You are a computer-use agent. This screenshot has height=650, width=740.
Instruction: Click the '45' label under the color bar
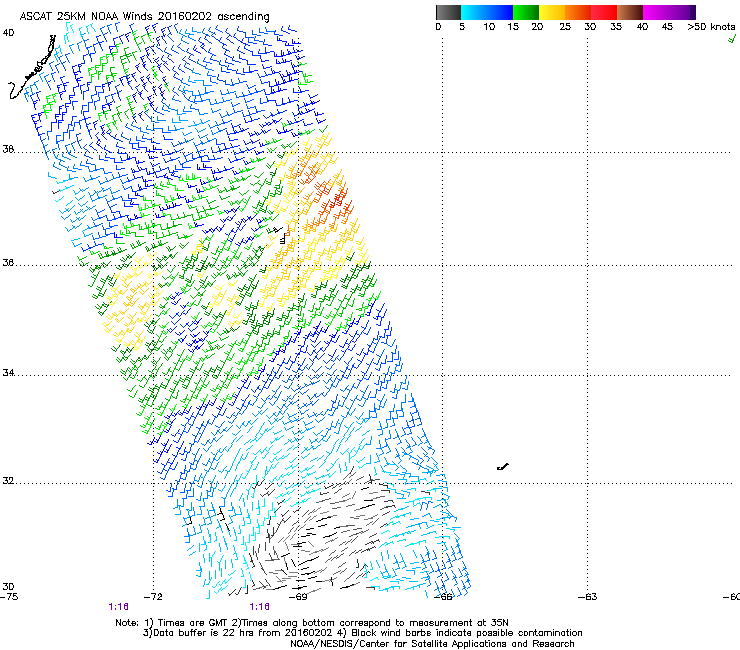coord(667,27)
